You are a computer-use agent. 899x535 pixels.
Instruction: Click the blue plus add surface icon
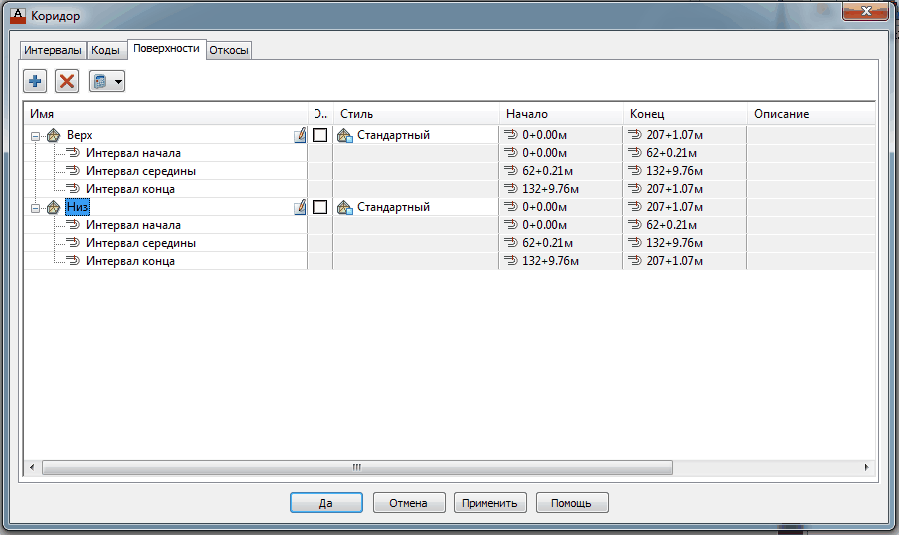[36, 81]
